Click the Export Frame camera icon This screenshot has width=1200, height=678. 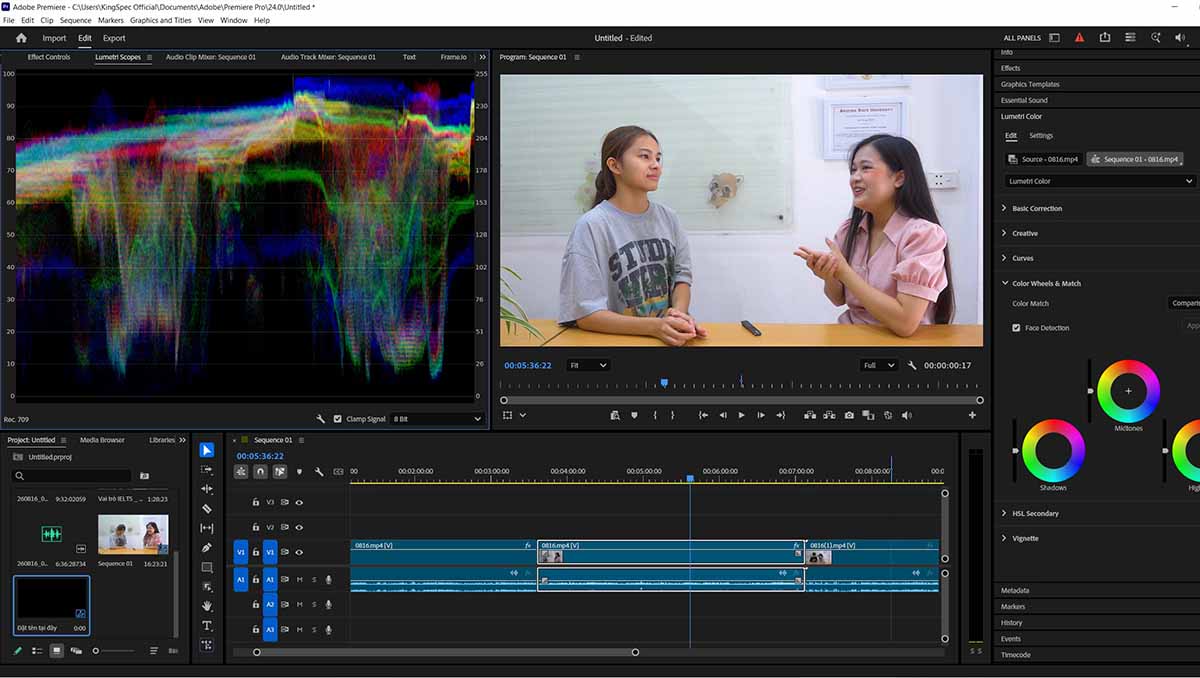tap(849, 415)
